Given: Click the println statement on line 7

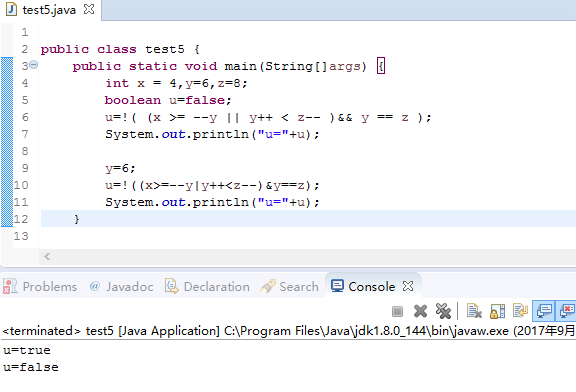Looking at the screenshot, I should (x=212, y=134).
